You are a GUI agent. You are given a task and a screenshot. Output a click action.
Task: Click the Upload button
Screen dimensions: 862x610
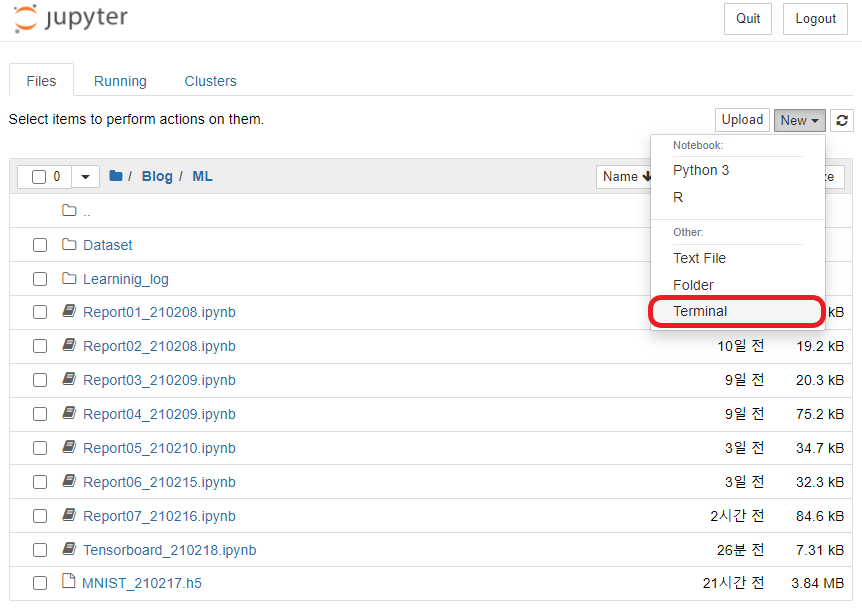(x=742, y=120)
